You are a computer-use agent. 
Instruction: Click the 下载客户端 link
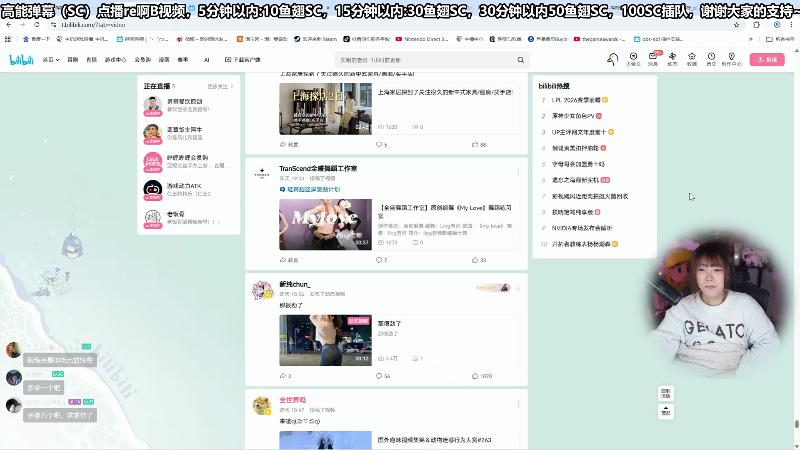point(243,60)
